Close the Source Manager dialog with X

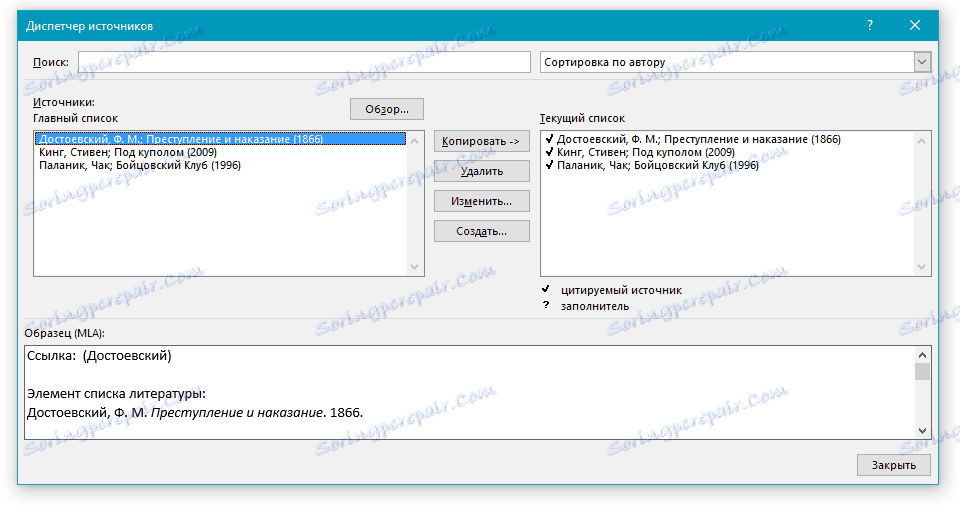915,26
